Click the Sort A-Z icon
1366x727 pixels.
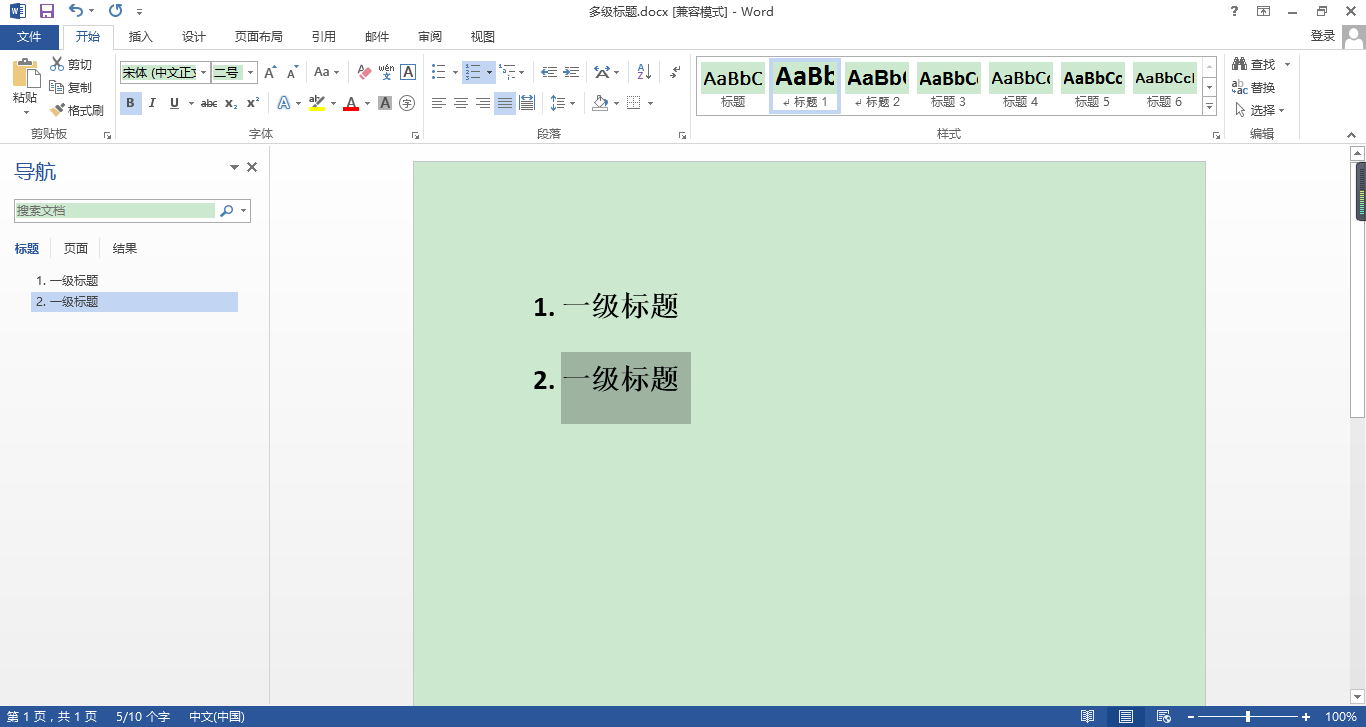(x=644, y=73)
